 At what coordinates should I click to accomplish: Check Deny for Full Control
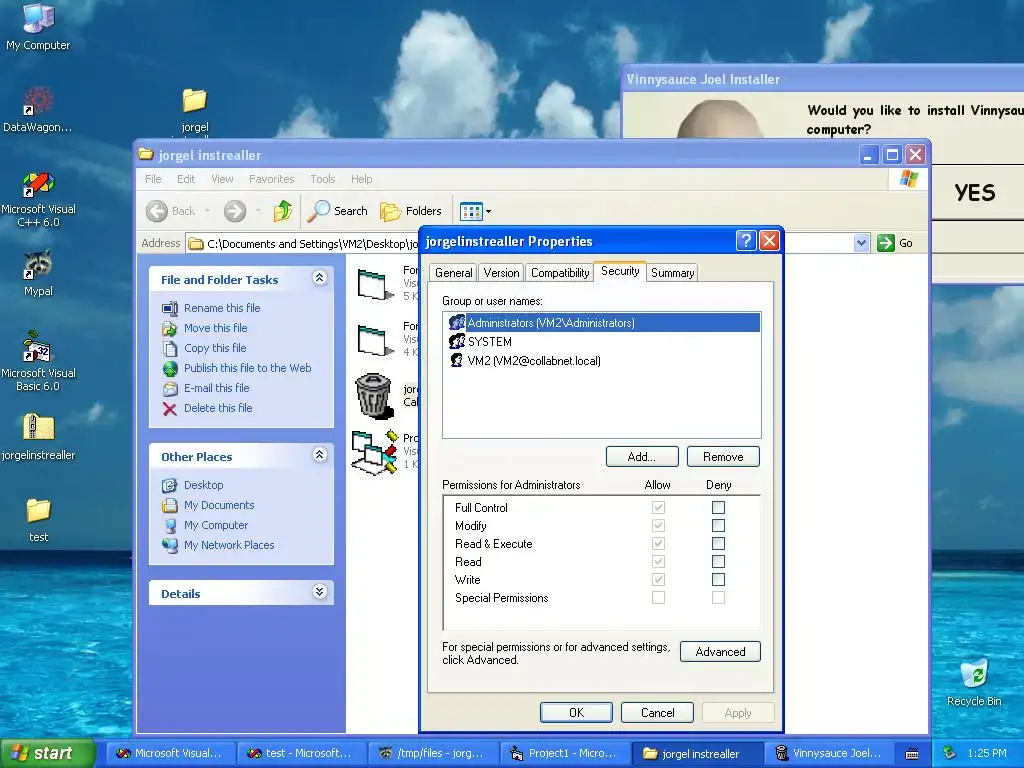[x=718, y=507]
